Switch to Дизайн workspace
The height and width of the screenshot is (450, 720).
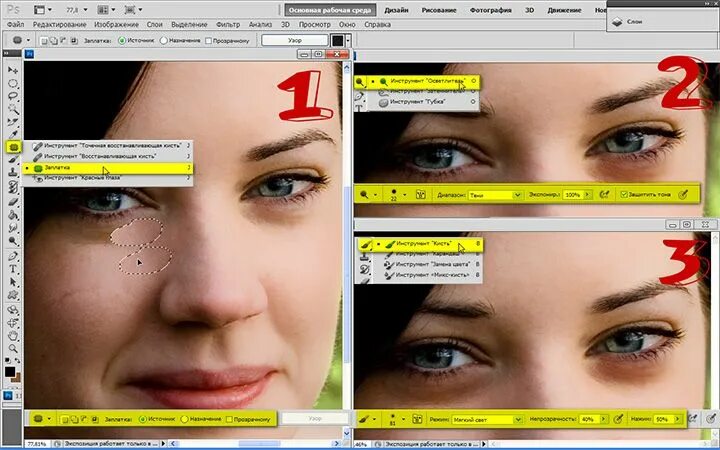pos(397,10)
